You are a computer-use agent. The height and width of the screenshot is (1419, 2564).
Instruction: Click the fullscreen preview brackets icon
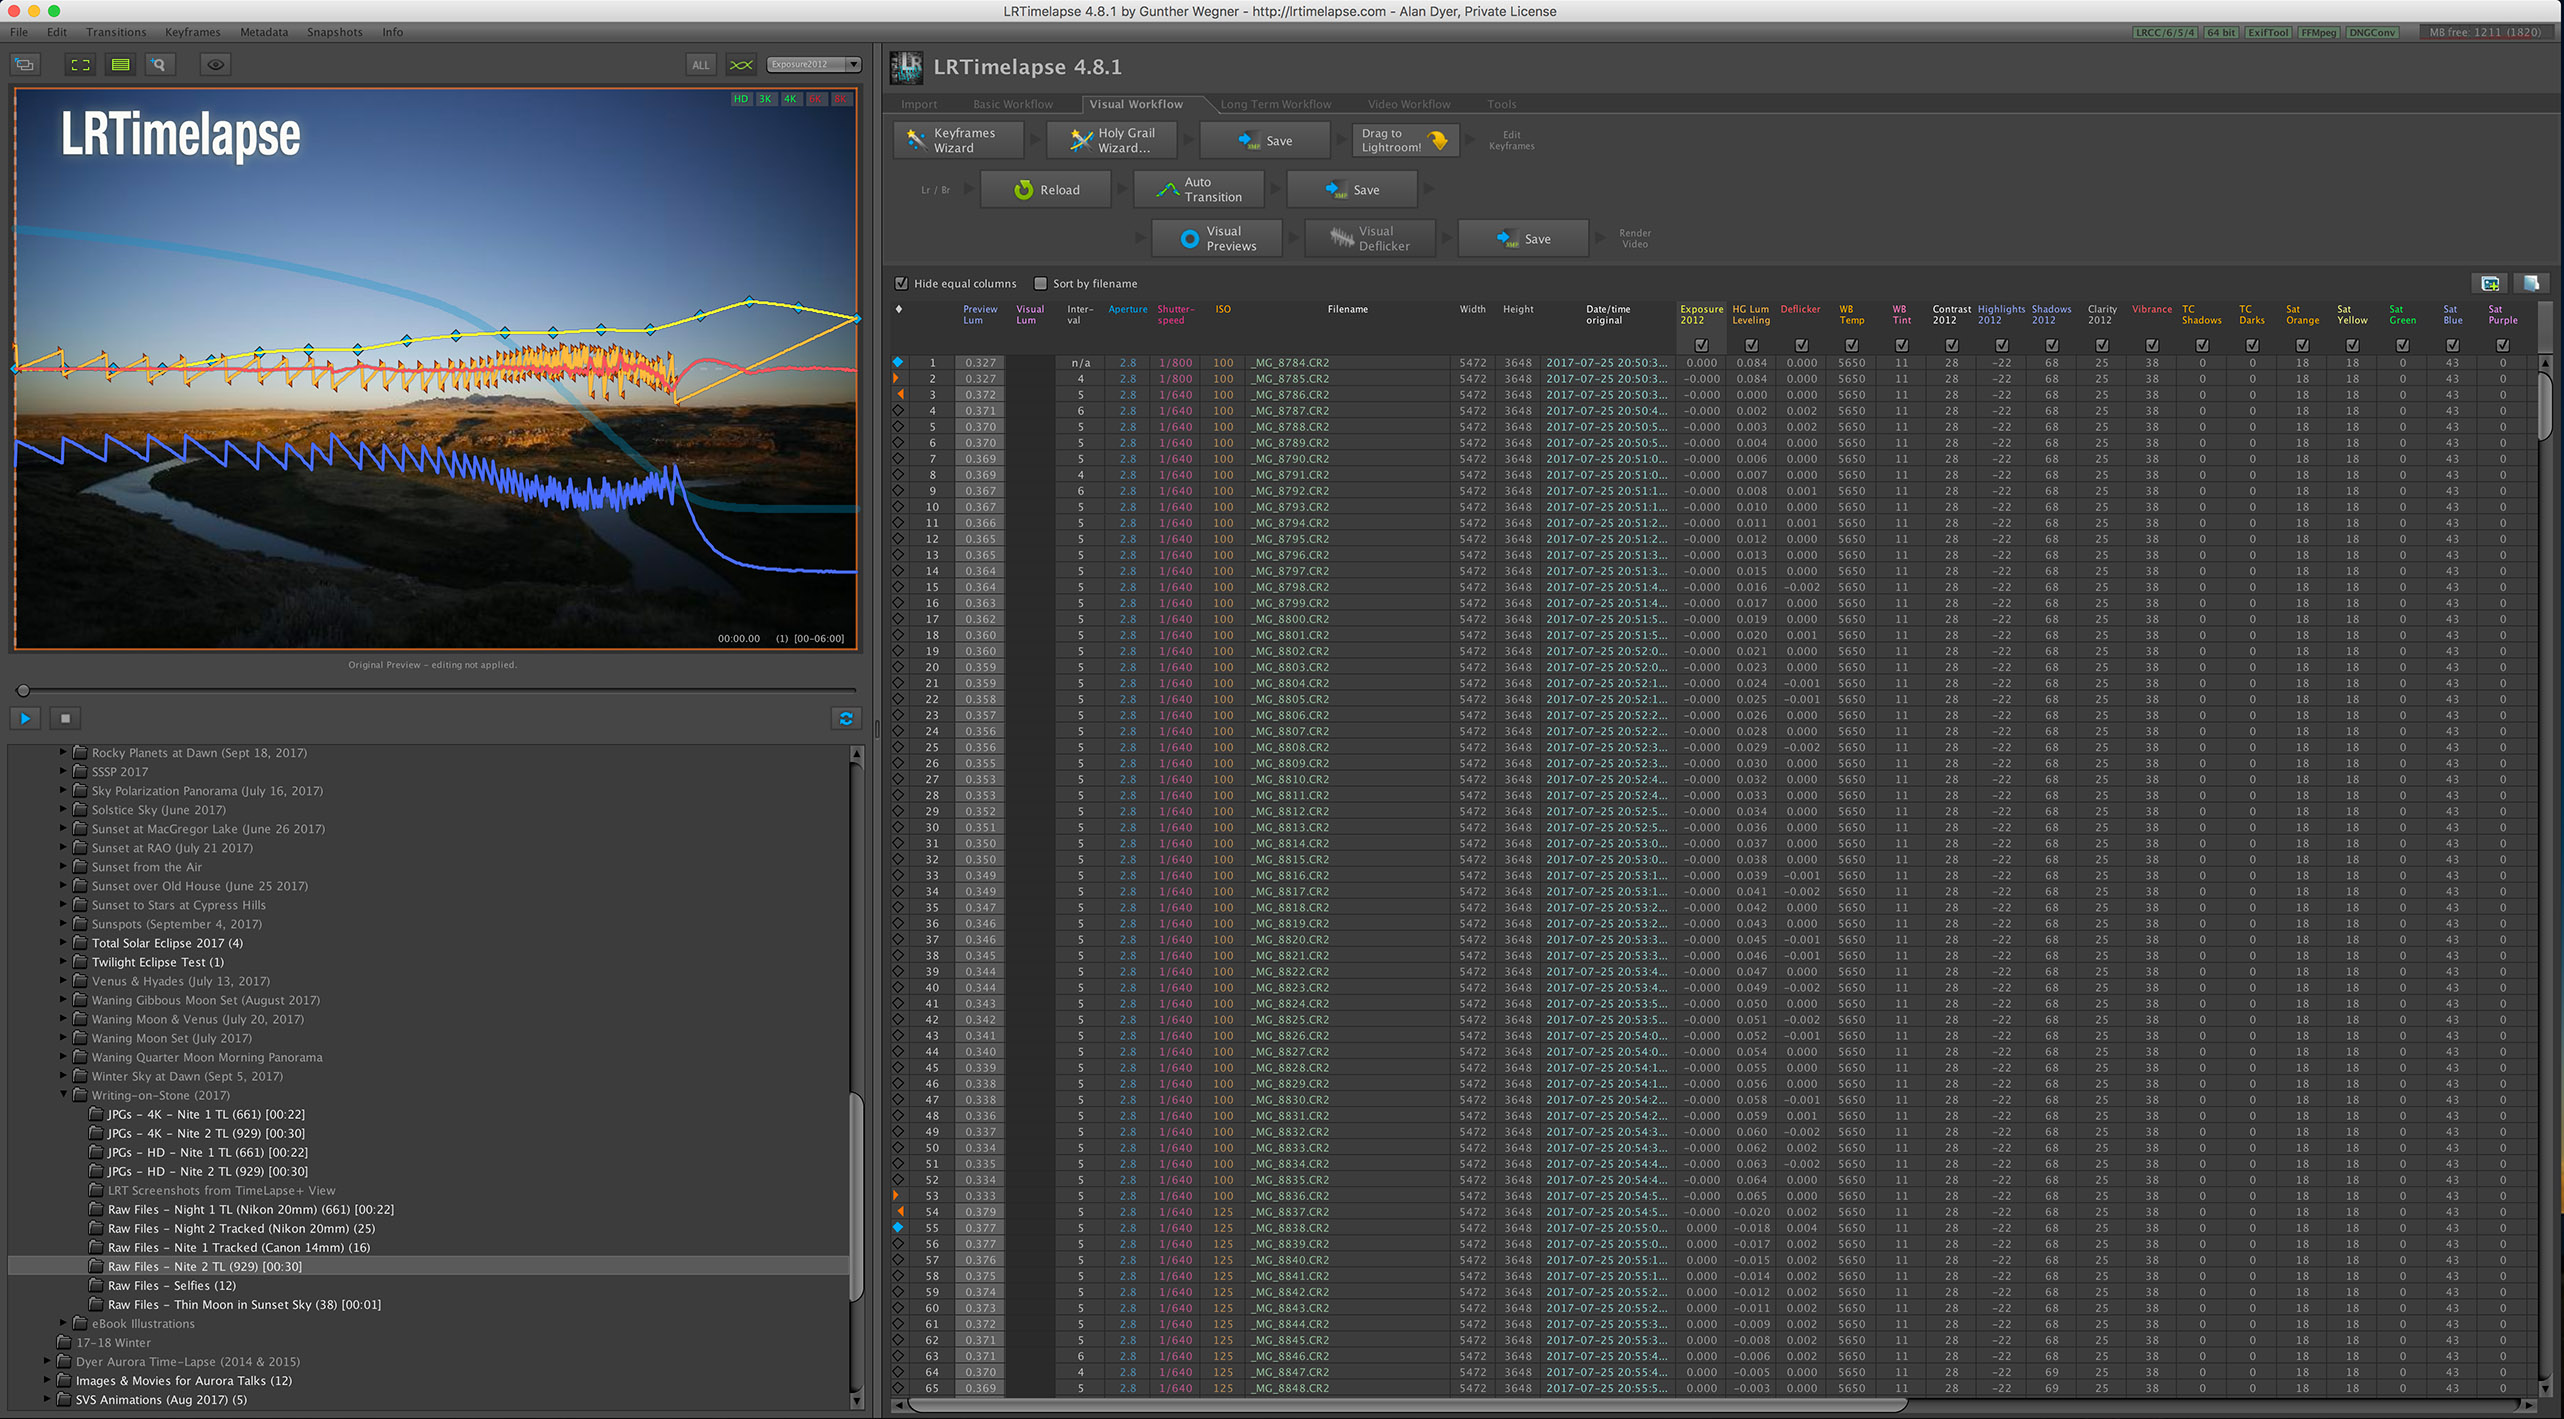(x=80, y=65)
